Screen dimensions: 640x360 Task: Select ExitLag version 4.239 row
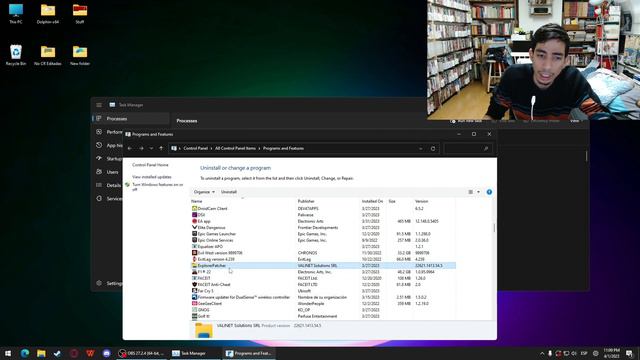323,259
